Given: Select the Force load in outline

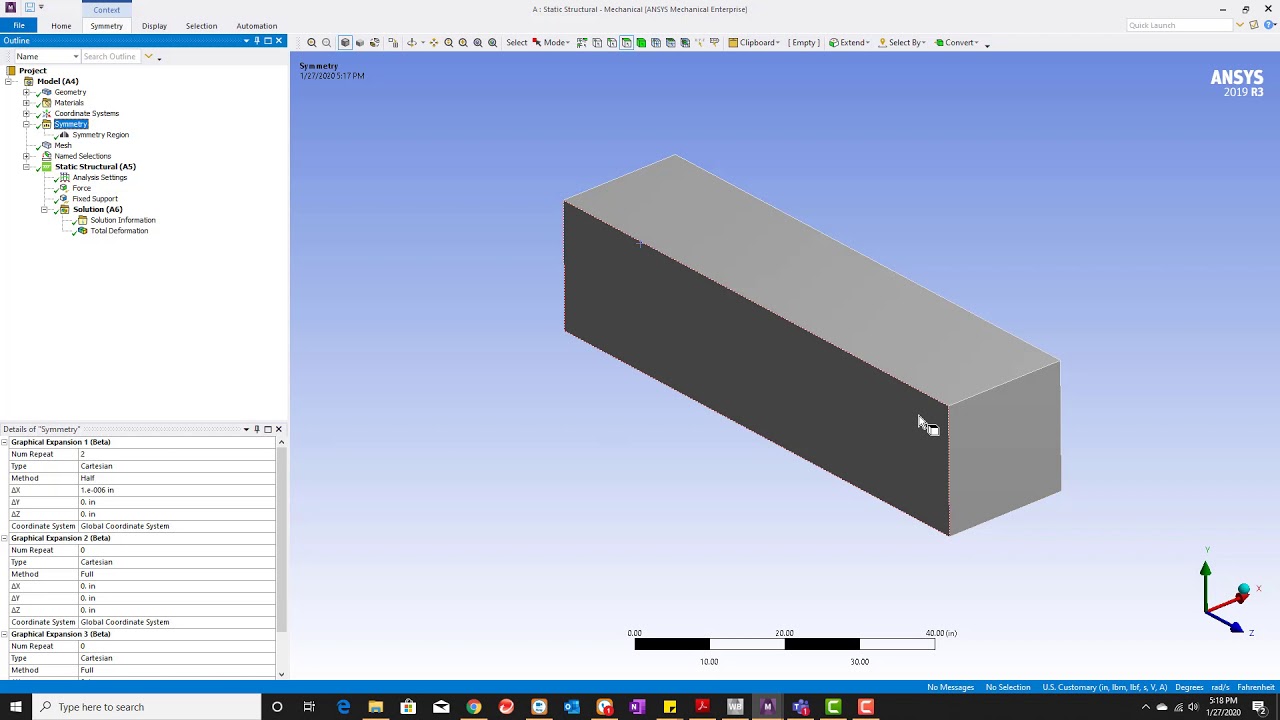Looking at the screenshot, I should click(82, 188).
